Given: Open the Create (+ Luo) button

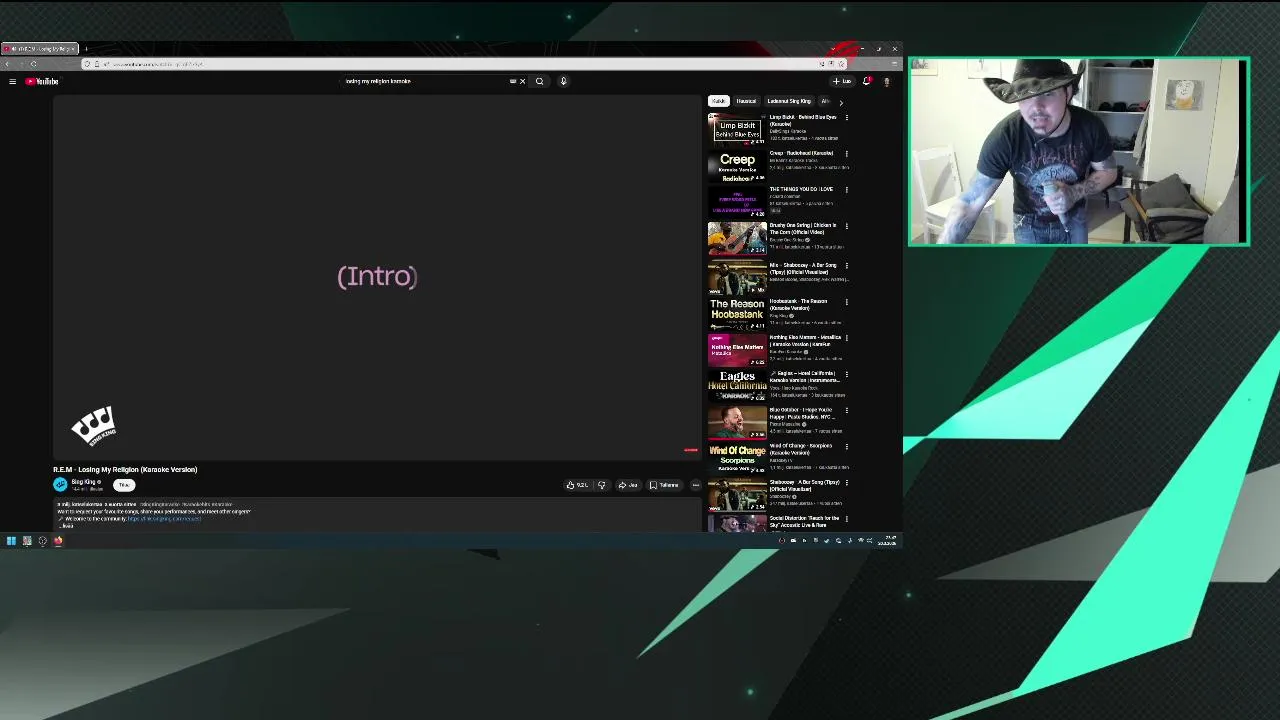Looking at the screenshot, I should [842, 81].
